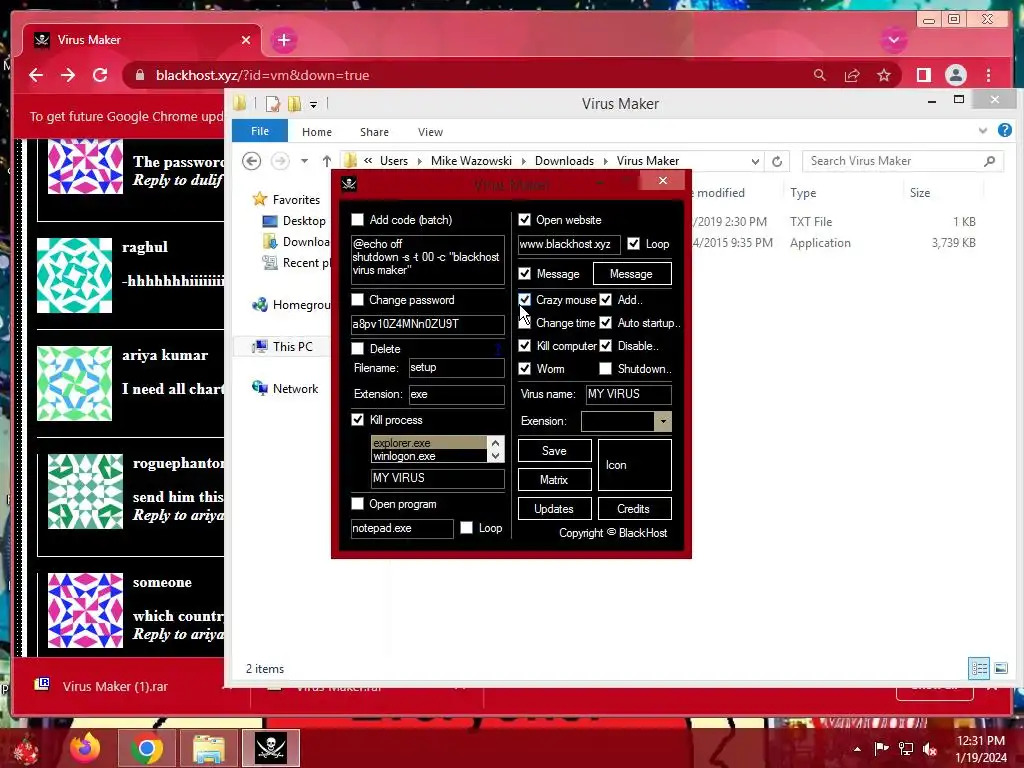
Task: Switch Explorer to large icons view
Action: (x=1000, y=668)
